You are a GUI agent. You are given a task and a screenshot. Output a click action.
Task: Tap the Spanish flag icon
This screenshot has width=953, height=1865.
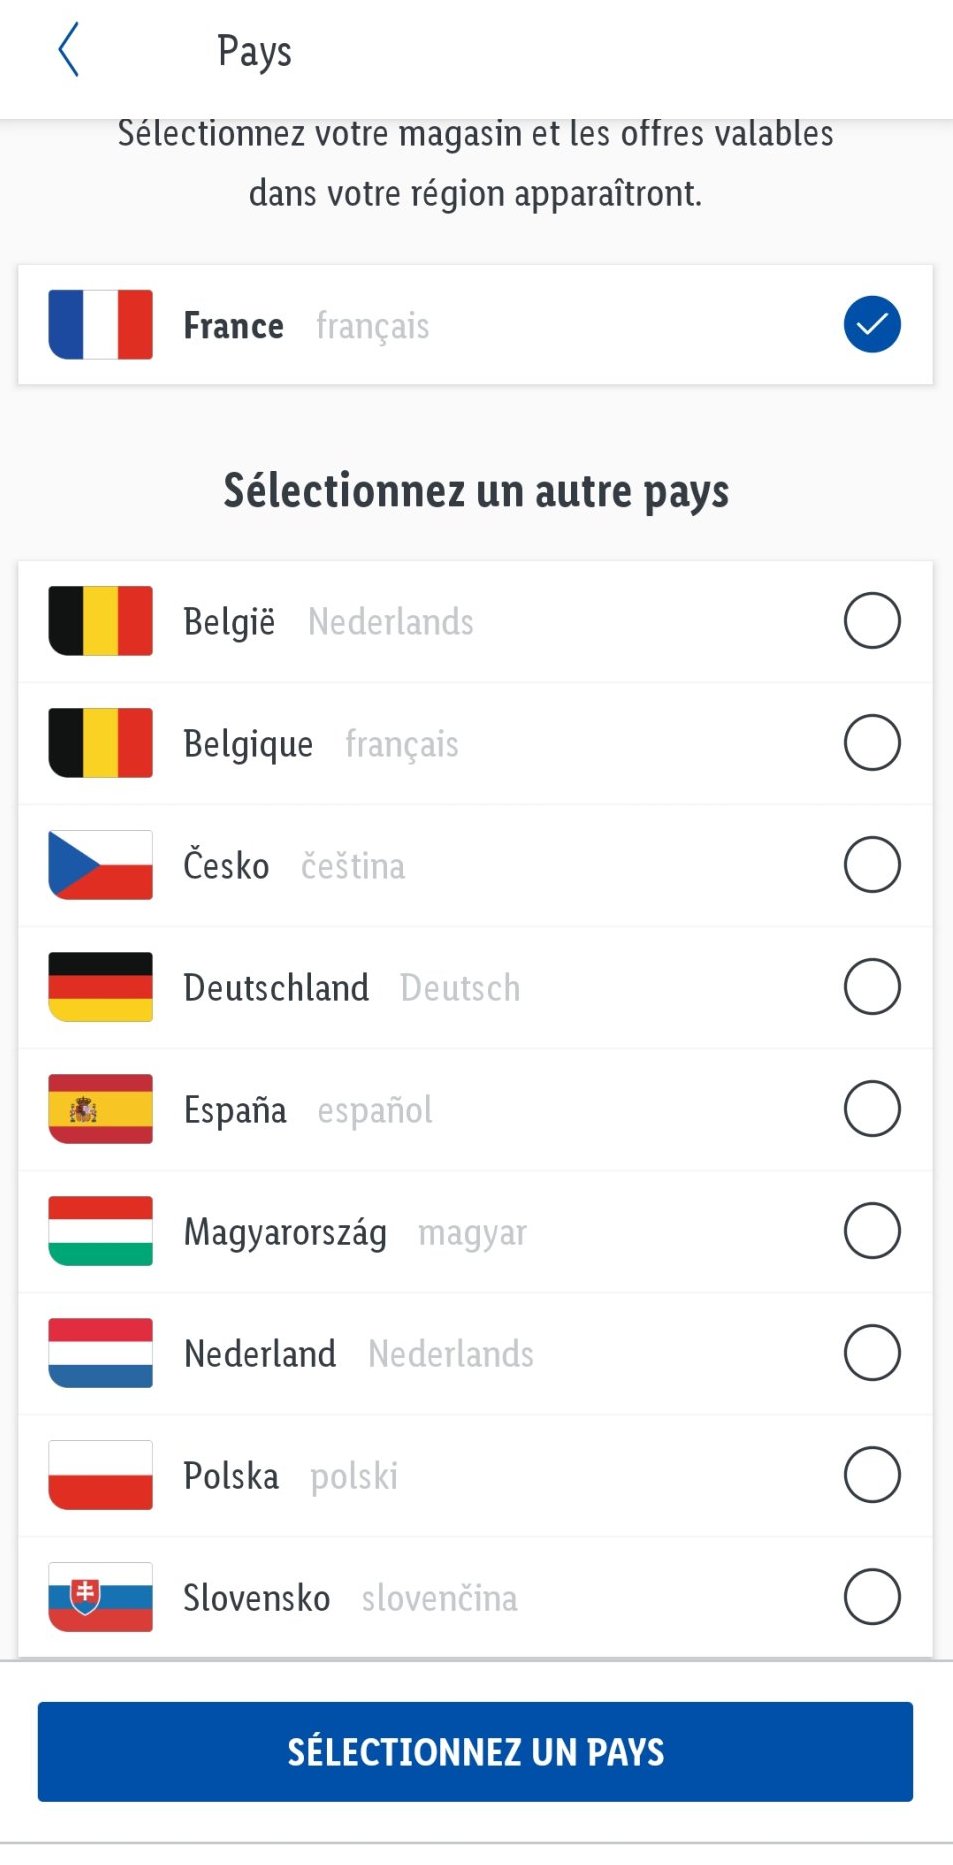click(x=100, y=1109)
